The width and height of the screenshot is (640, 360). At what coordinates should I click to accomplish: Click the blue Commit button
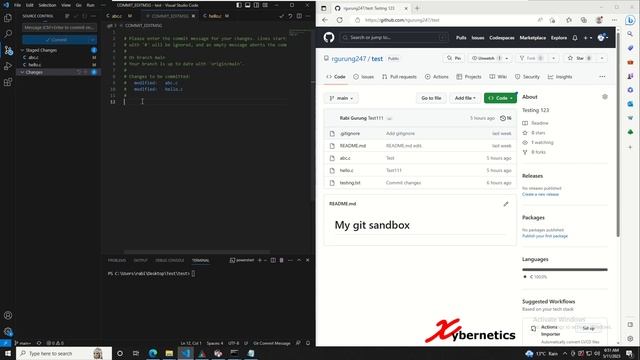(56, 40)
